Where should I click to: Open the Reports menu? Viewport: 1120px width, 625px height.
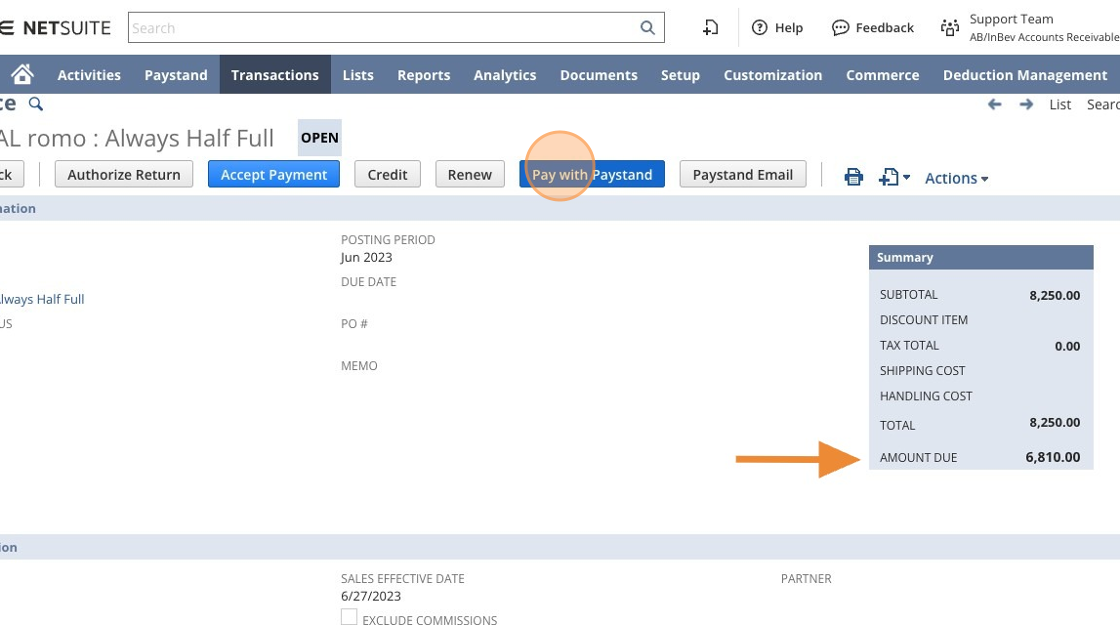click(424, 75)
